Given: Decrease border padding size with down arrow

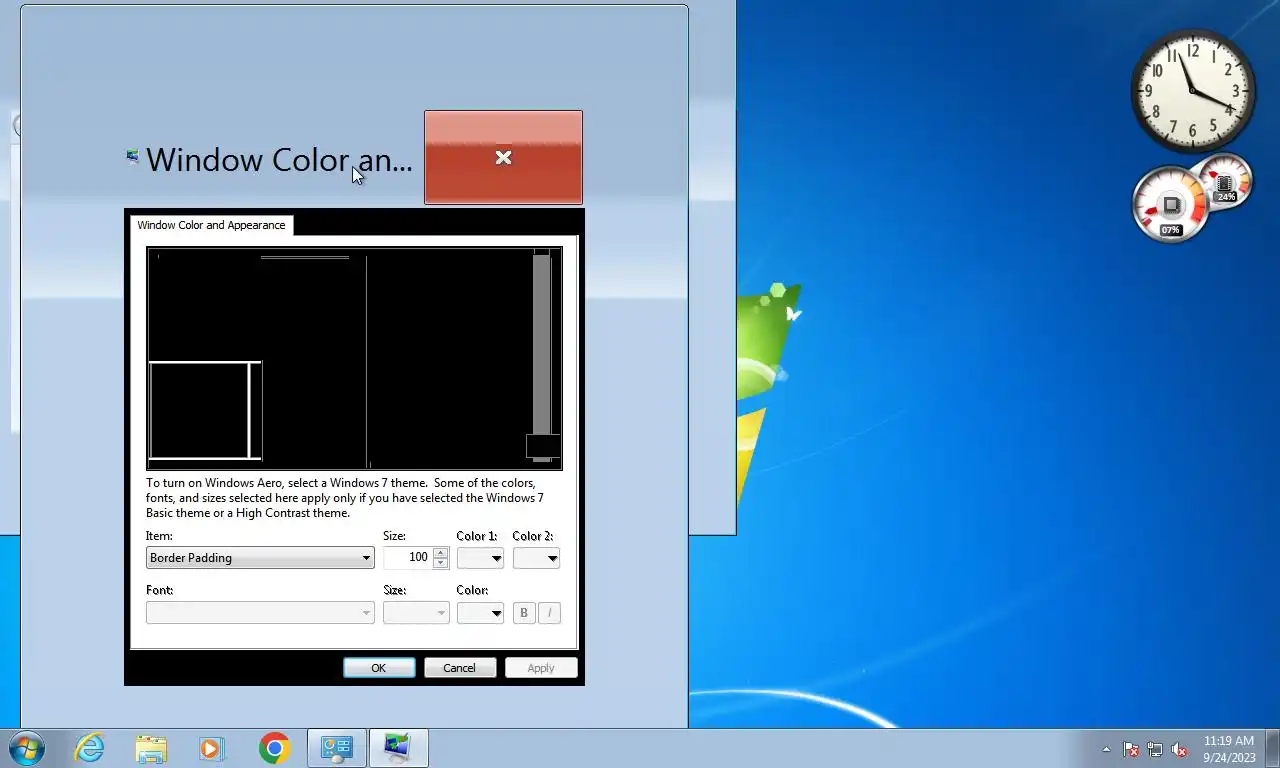Looking at the screenshot, I should point(440,563).
